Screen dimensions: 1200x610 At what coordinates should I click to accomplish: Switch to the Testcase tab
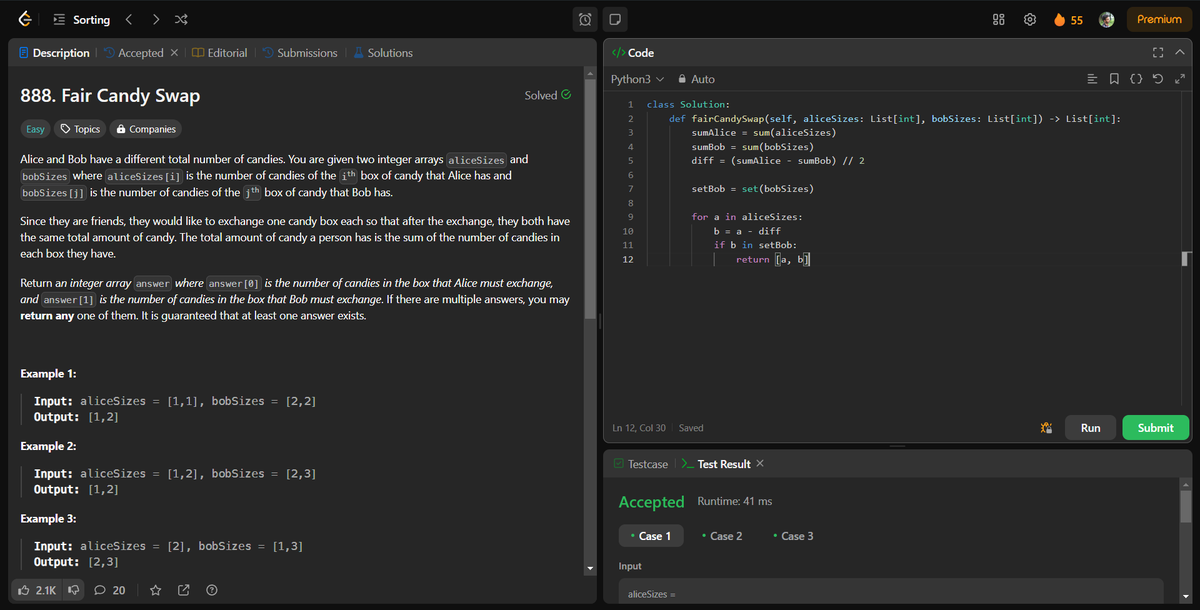[x=640, y=464]
